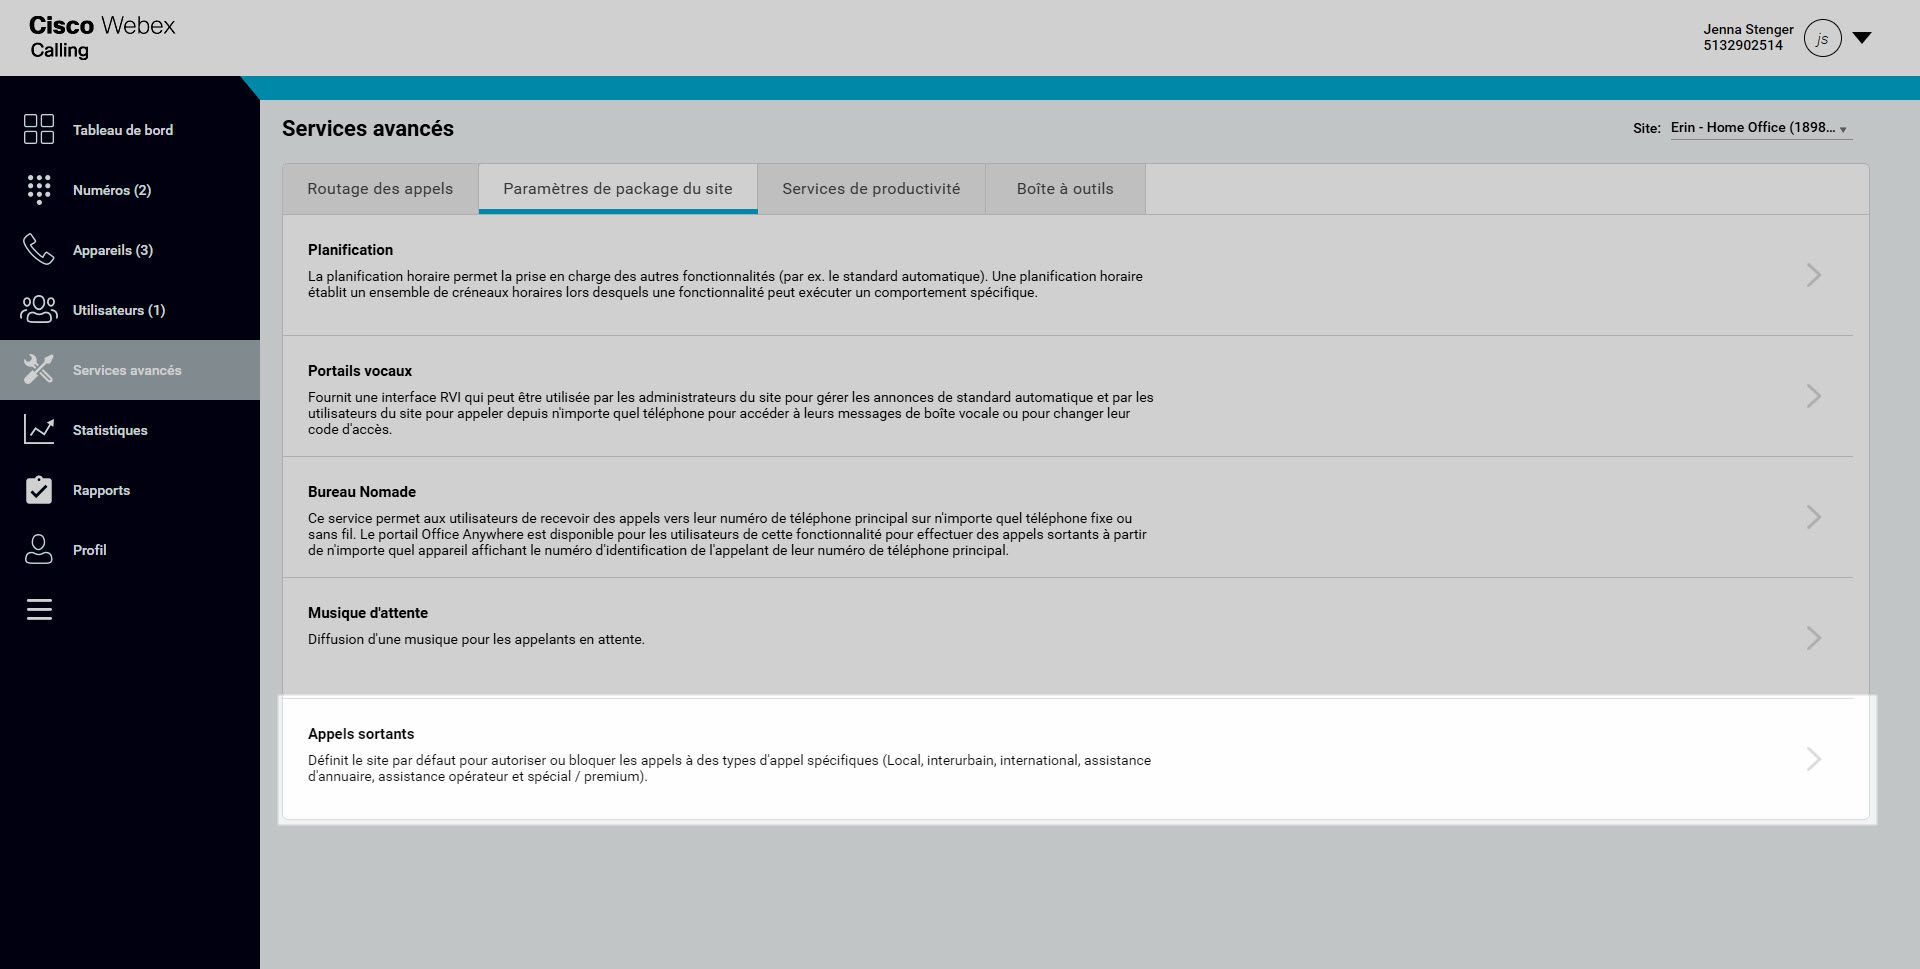Click the Appareils phone handset icon

click(39, 249)
